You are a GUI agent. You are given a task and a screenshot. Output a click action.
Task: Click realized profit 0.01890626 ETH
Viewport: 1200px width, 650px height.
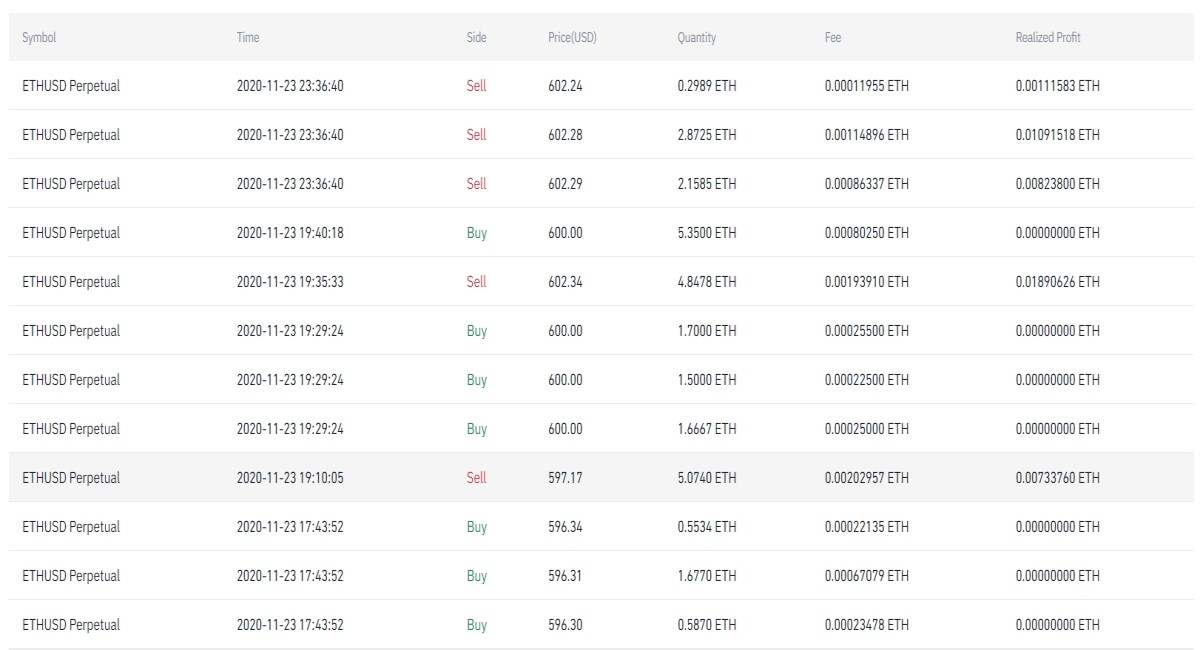1057,282
